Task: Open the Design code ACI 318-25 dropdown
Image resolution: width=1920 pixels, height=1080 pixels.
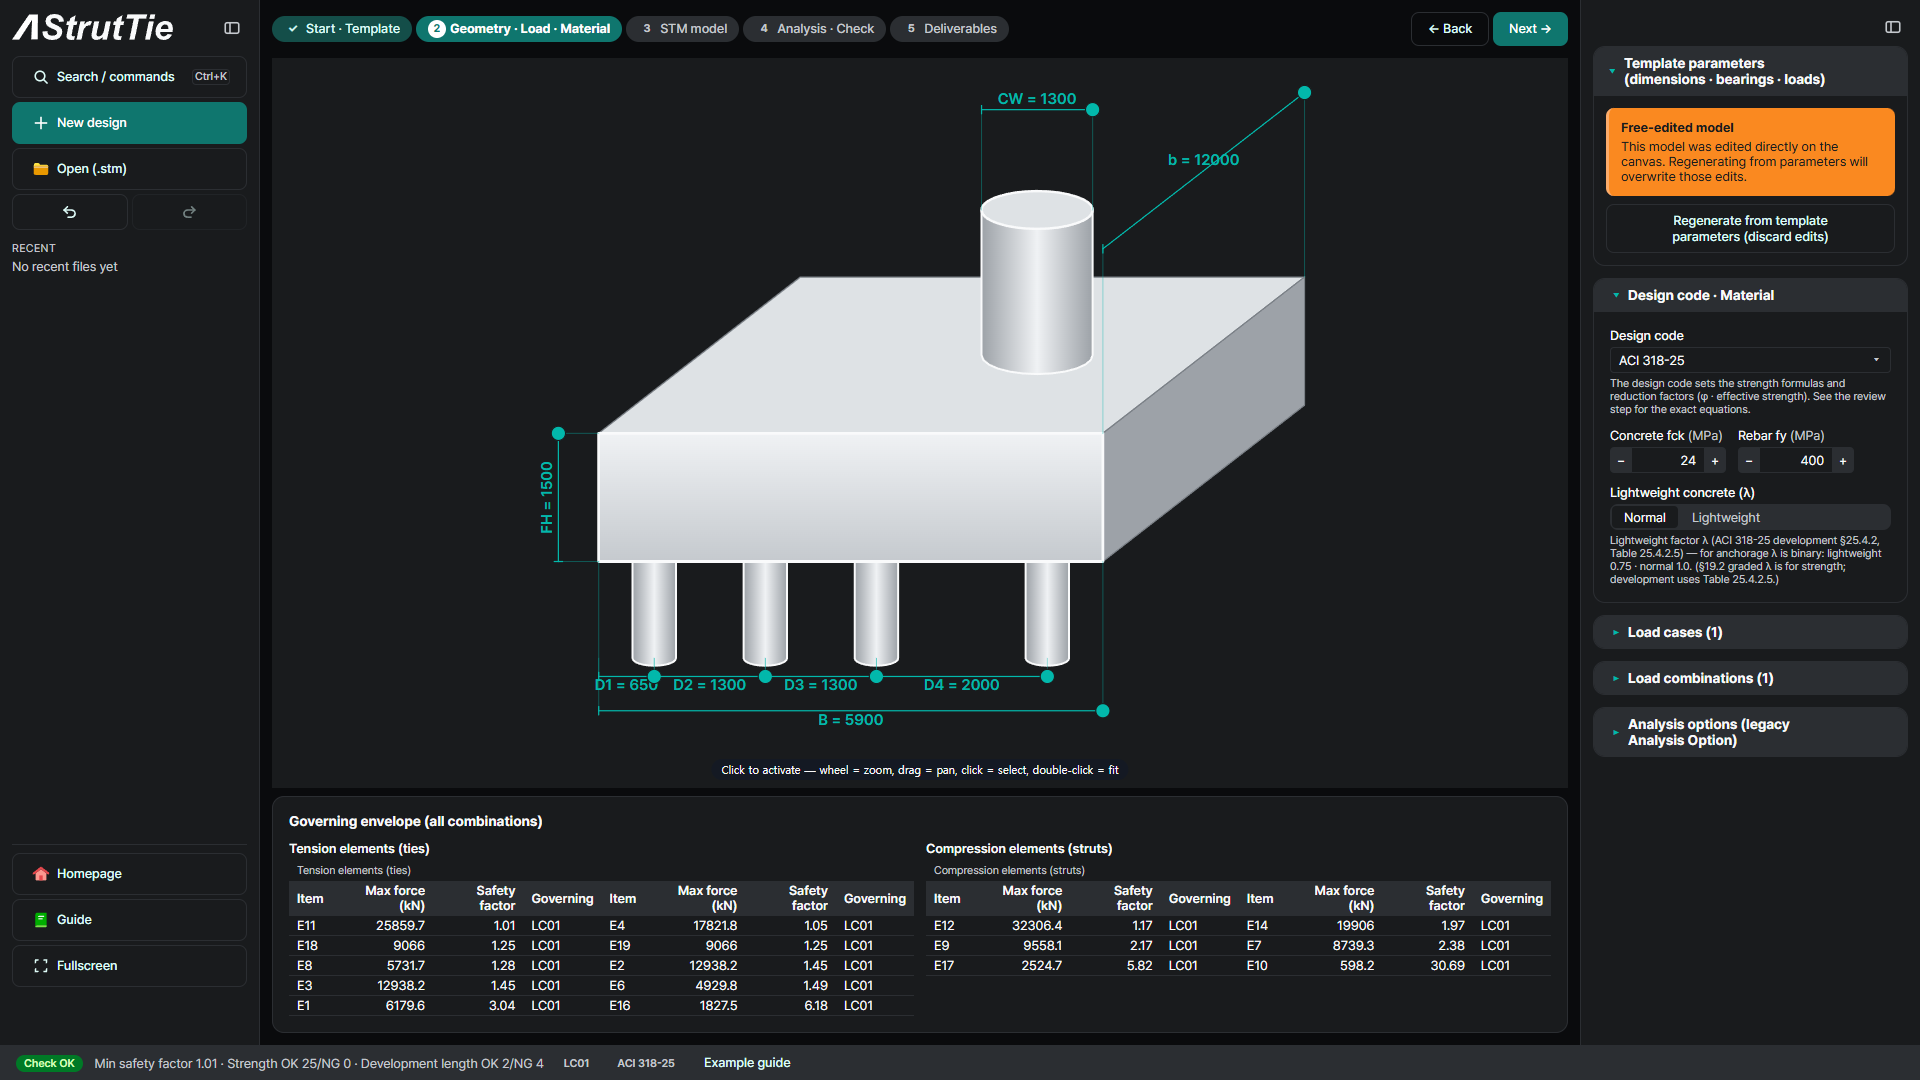Action: (x=1750, y=360)
